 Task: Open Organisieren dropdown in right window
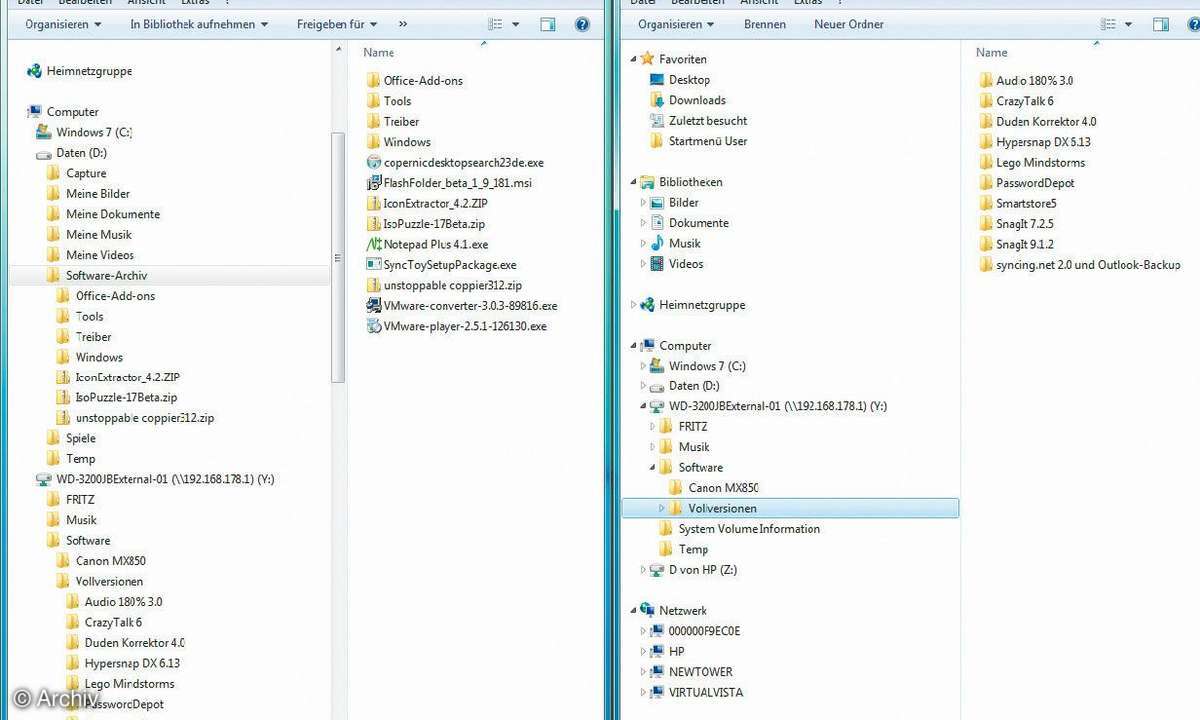[676, 24]
